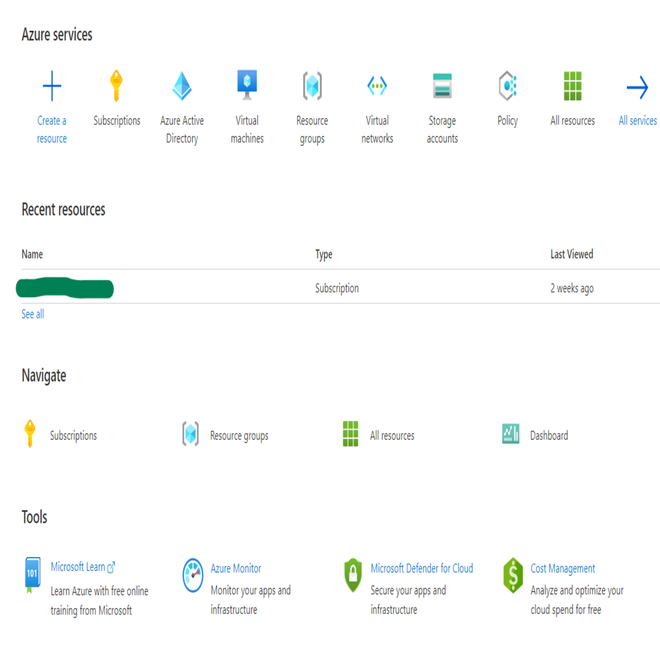
Task: Open Microsoft Defender for Cloud link
Action: click(x=421, y=569)
